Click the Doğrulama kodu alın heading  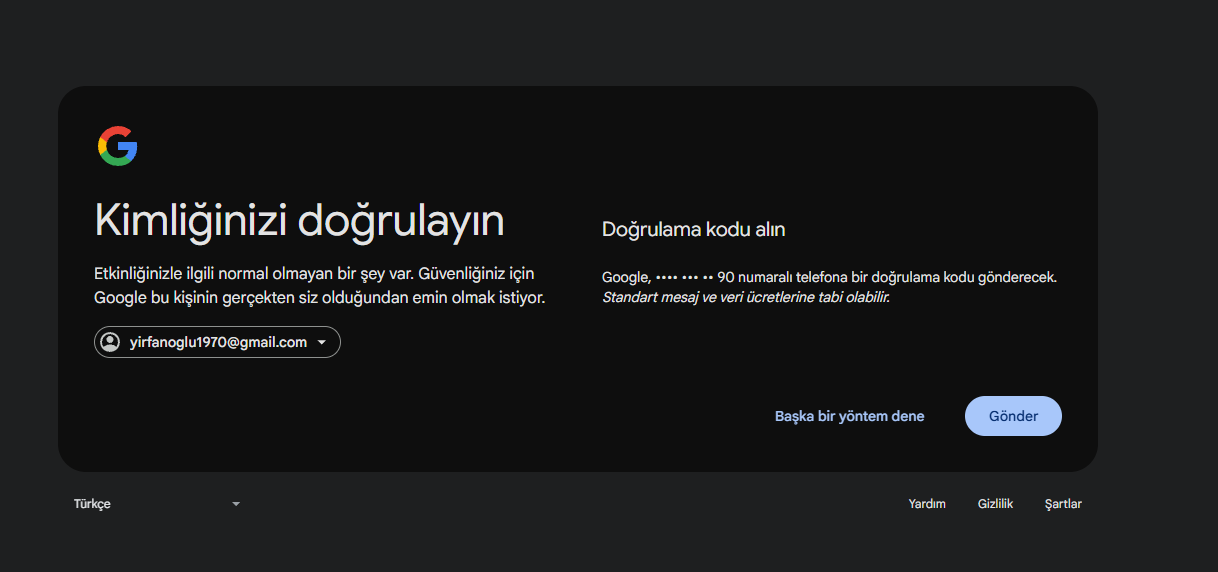693,229
